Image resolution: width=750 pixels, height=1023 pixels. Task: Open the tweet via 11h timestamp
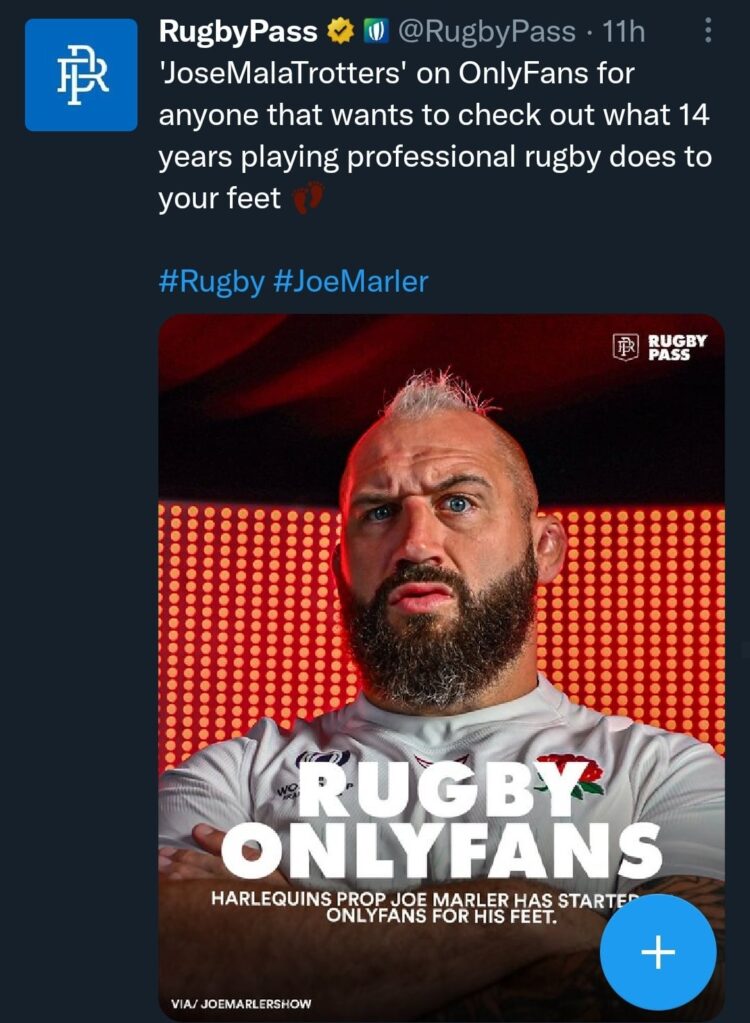625,33
